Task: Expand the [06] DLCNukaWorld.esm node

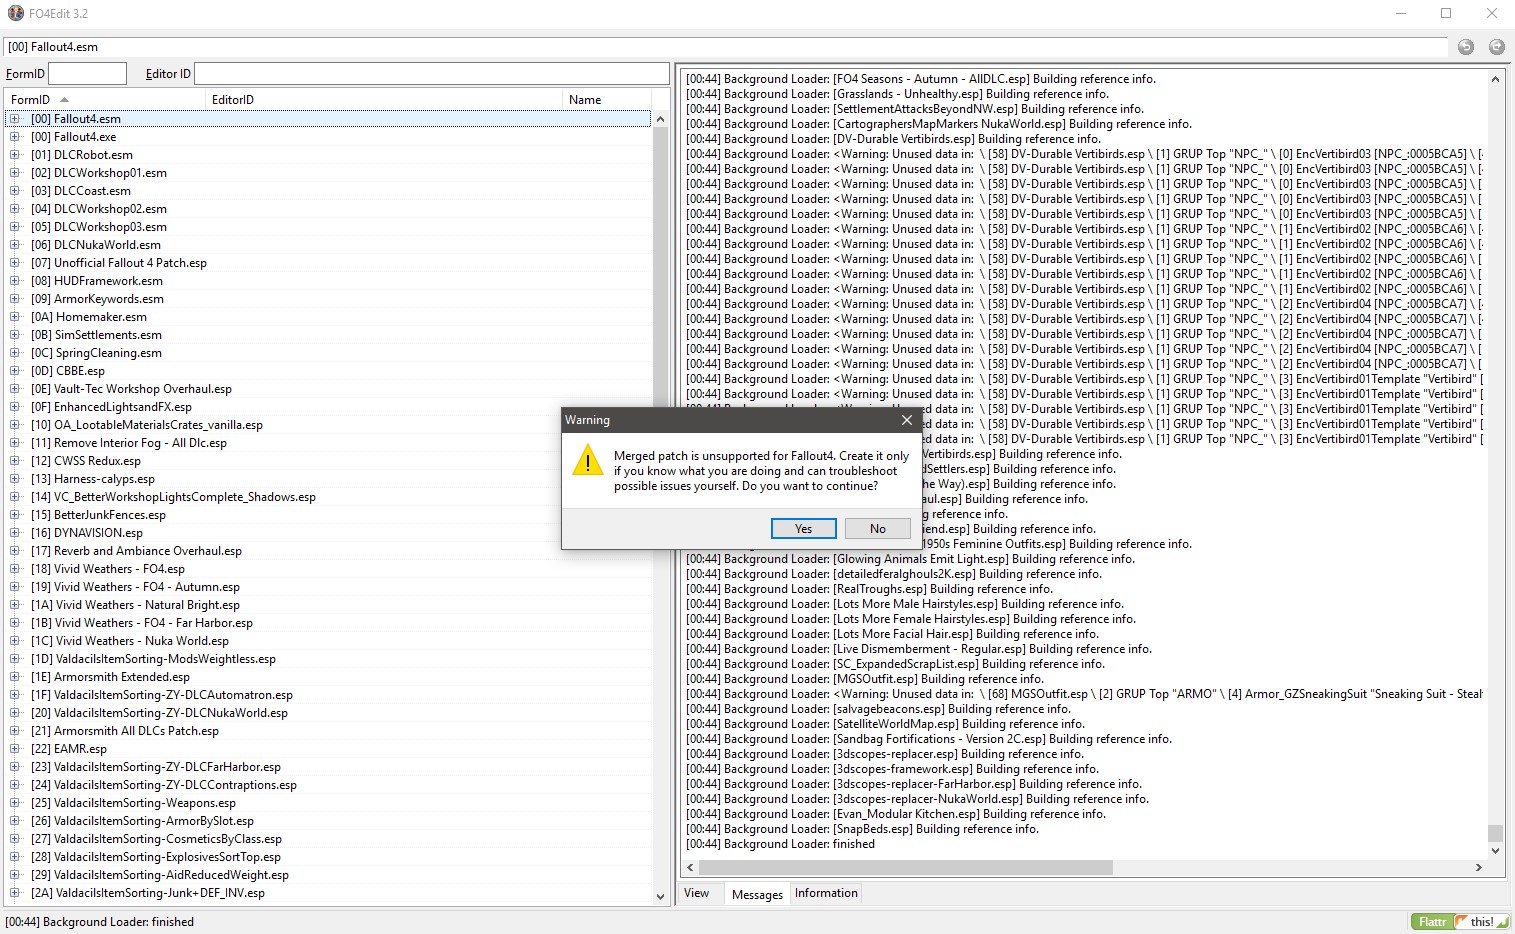Action: click(15, 245)
